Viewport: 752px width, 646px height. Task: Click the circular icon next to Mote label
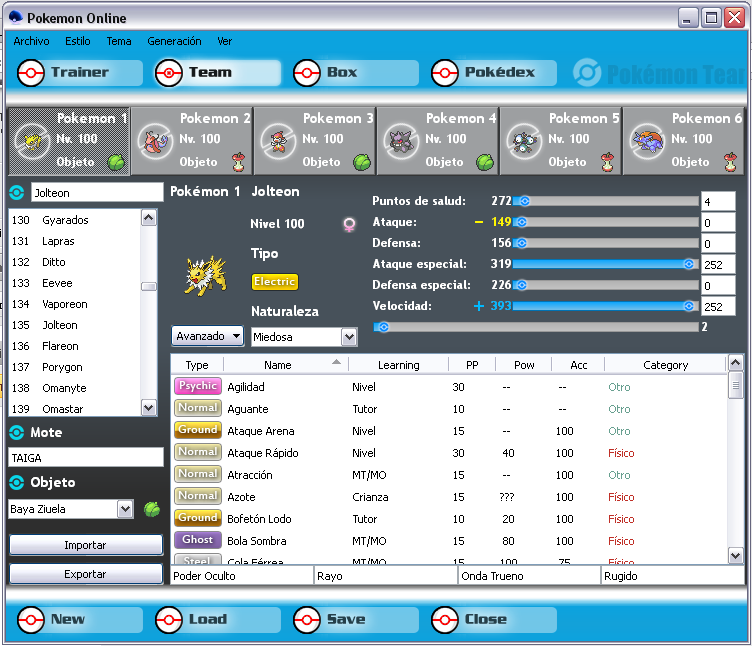16,433
